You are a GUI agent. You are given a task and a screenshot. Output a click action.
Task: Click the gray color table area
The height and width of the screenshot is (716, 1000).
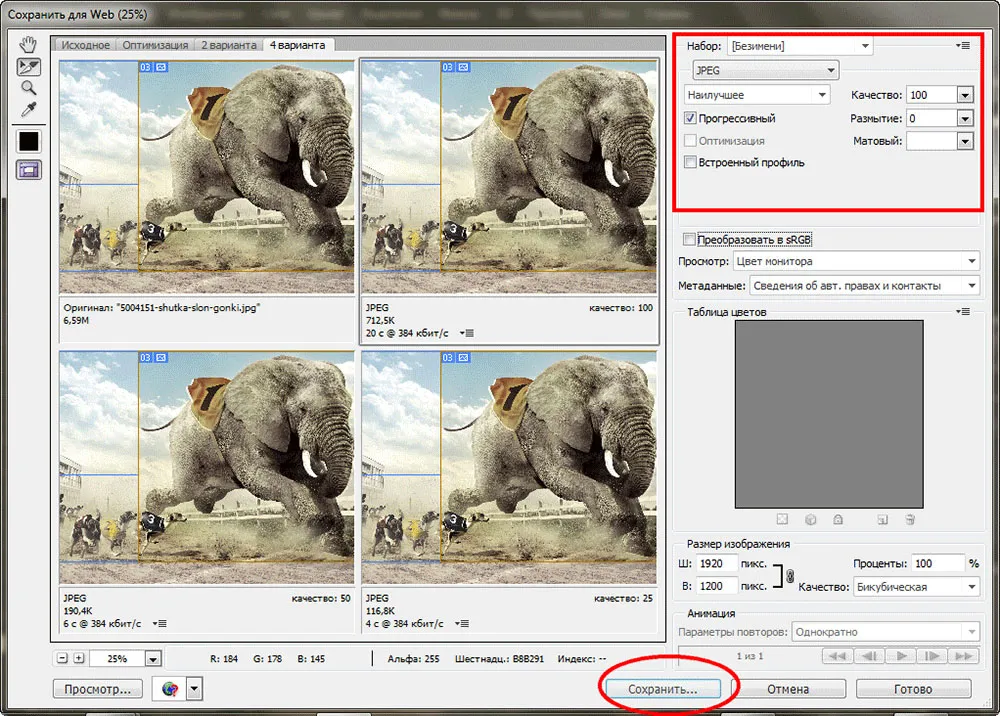(x=829, y=414)
